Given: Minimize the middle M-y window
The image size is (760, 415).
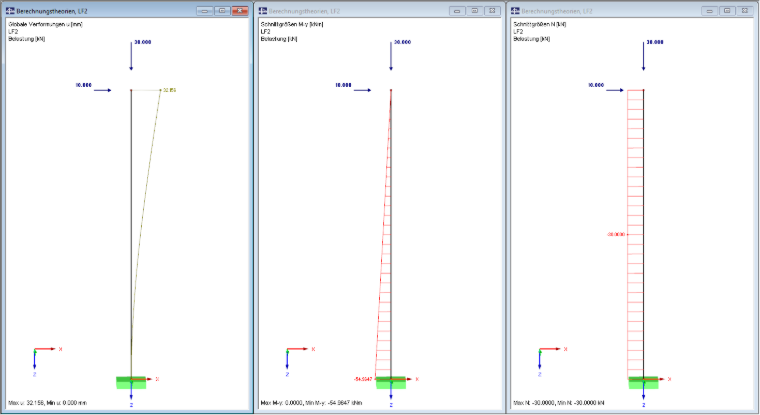Looking at the screenshot, I should click(x=457, y=11).
